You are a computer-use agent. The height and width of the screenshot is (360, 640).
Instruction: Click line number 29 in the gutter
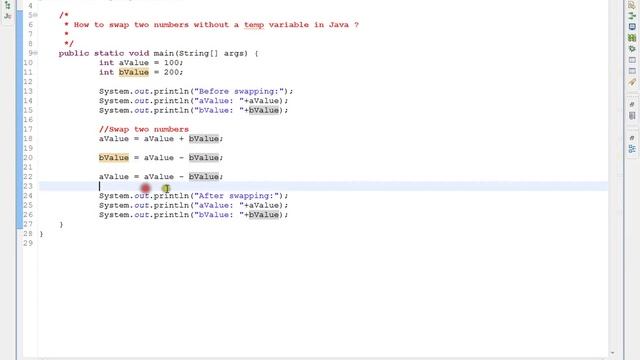pos(28,243)
